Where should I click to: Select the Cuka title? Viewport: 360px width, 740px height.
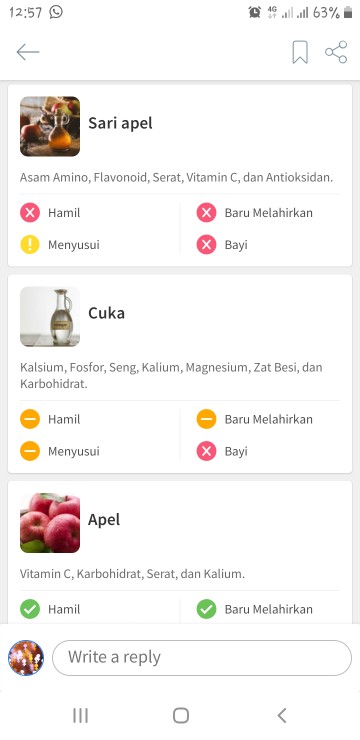pyautogui.click(x=107, y=313)
